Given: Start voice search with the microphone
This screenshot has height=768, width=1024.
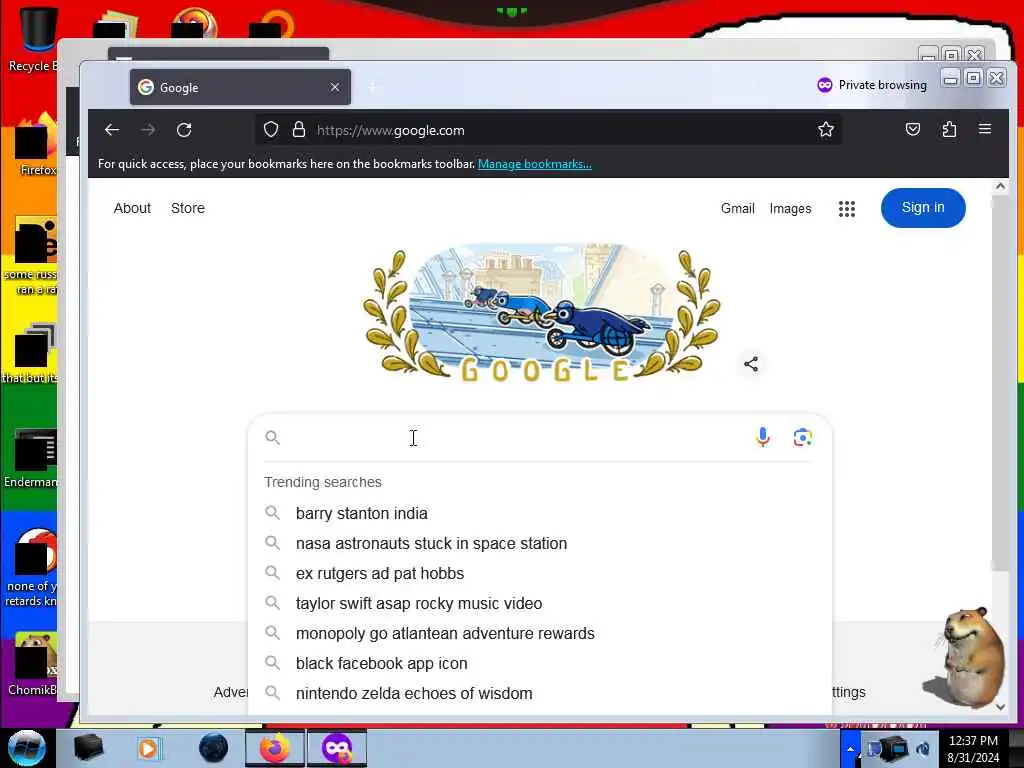Looking at the screenshot, I should [x=762, y=437].
